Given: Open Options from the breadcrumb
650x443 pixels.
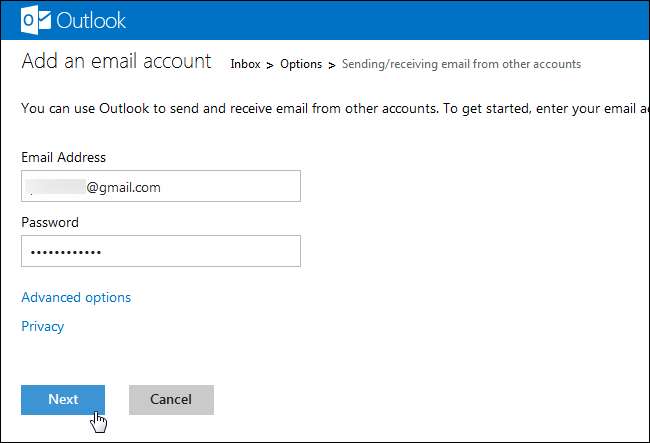Looking at the screenshot, I should (x=301, y=64).
